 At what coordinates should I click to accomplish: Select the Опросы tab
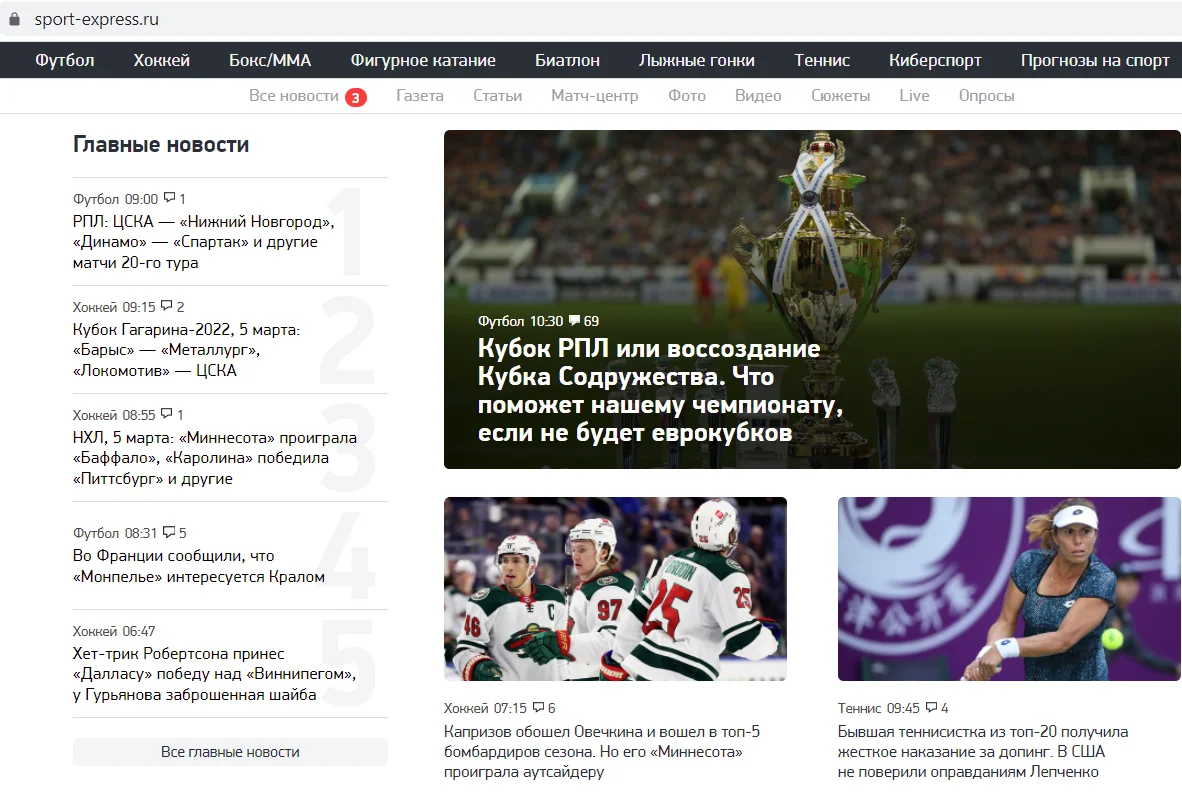(986, 96)
